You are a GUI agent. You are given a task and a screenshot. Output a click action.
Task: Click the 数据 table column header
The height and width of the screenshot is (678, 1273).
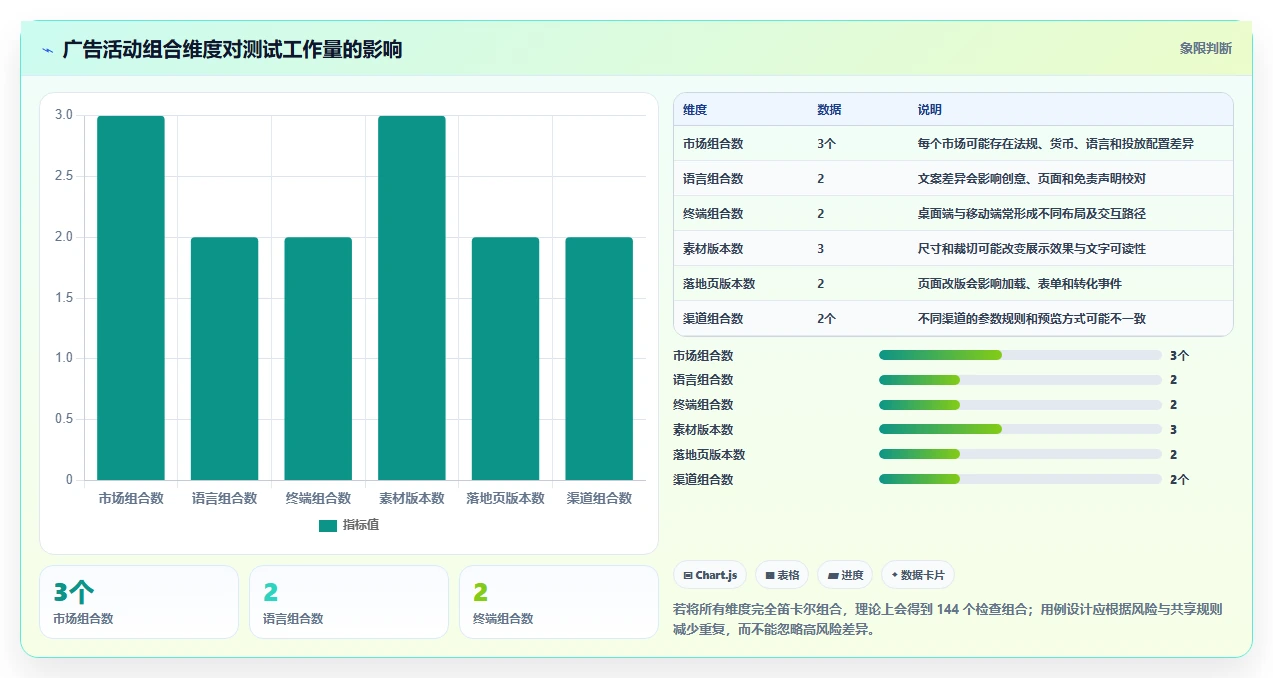(829, 110)
